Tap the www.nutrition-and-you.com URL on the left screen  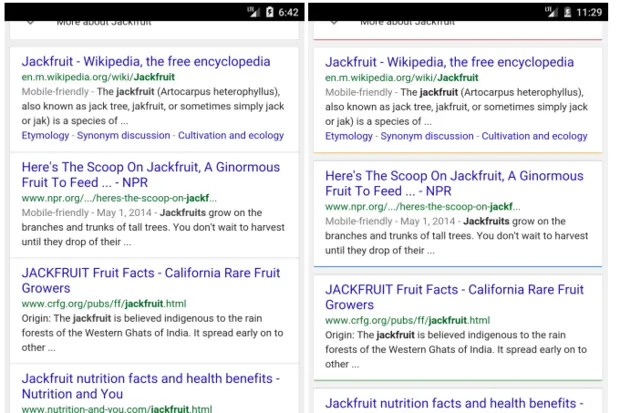(x=117, y=409)
